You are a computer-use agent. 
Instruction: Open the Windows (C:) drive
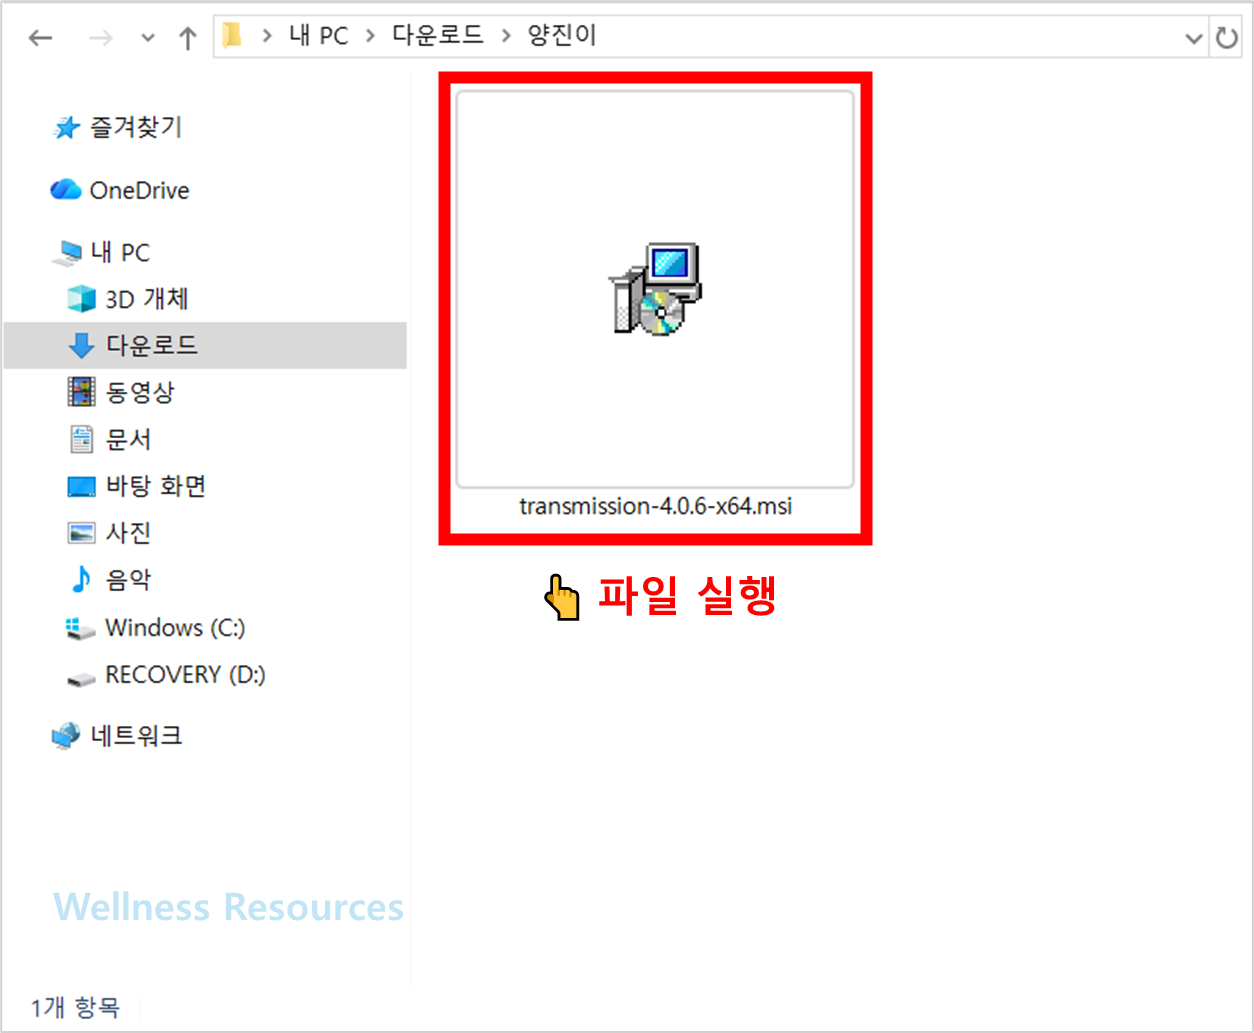(175, 628)
